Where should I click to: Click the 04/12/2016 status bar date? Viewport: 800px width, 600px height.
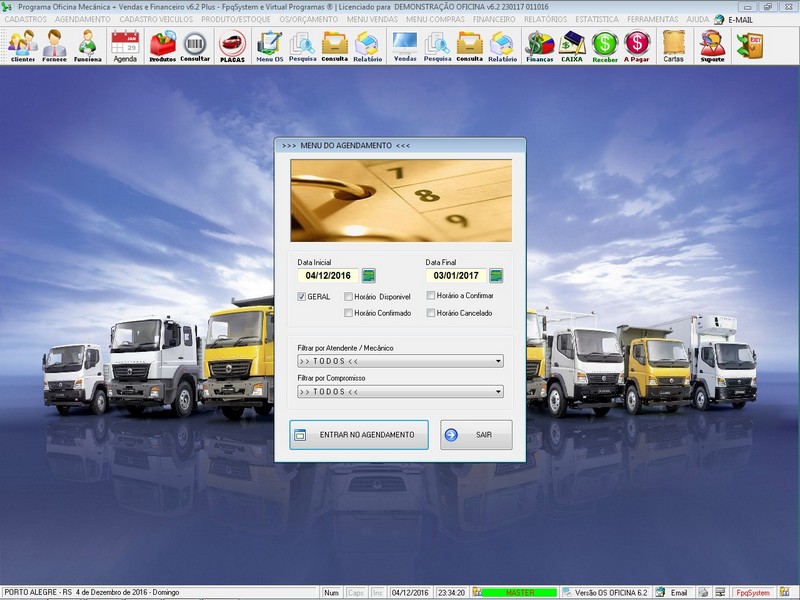click(x=410, y=593)
